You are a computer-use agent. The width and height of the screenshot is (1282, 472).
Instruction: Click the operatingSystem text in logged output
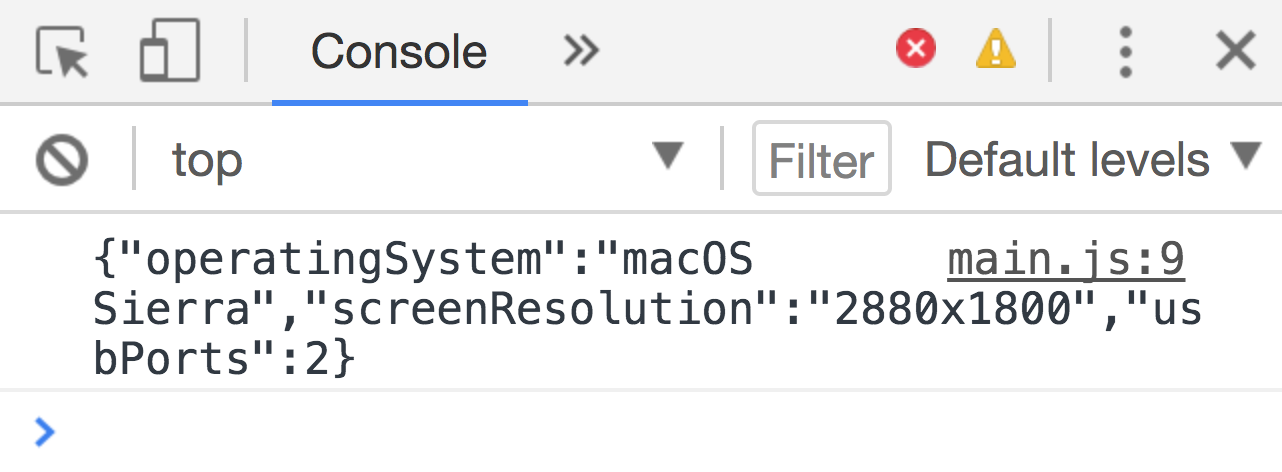coord(342,262)
